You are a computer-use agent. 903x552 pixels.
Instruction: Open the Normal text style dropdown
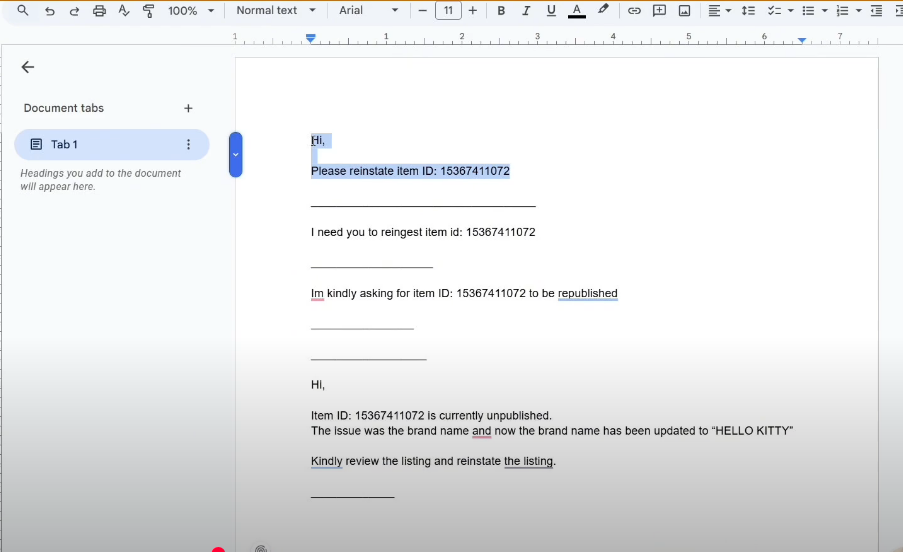pyautogui.click(x=276, y=11)
